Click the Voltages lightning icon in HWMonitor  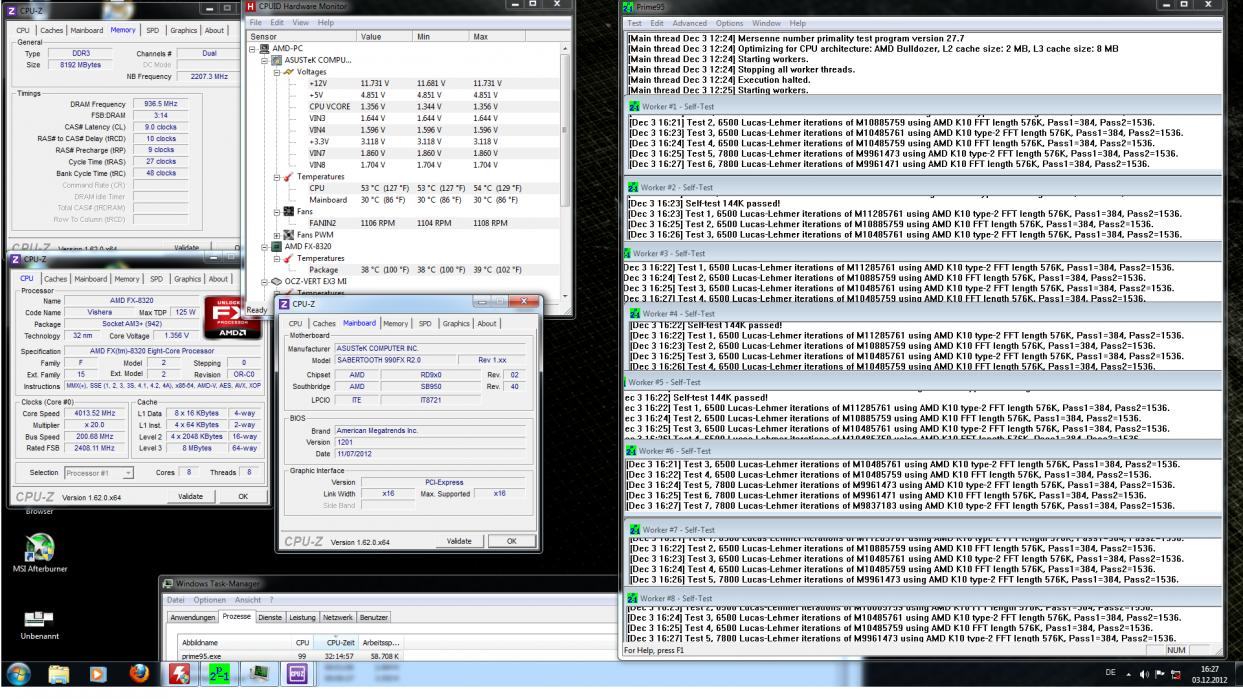[289, 73]
